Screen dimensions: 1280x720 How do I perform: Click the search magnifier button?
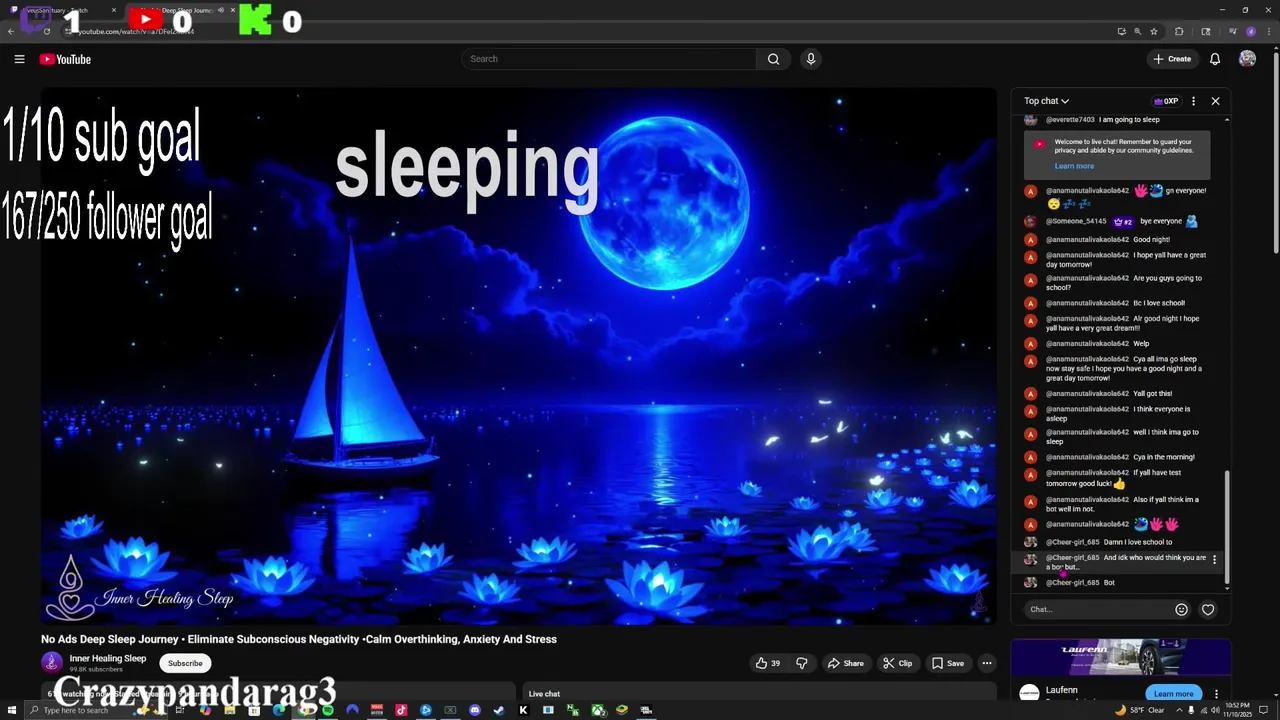tap(773, 59)
